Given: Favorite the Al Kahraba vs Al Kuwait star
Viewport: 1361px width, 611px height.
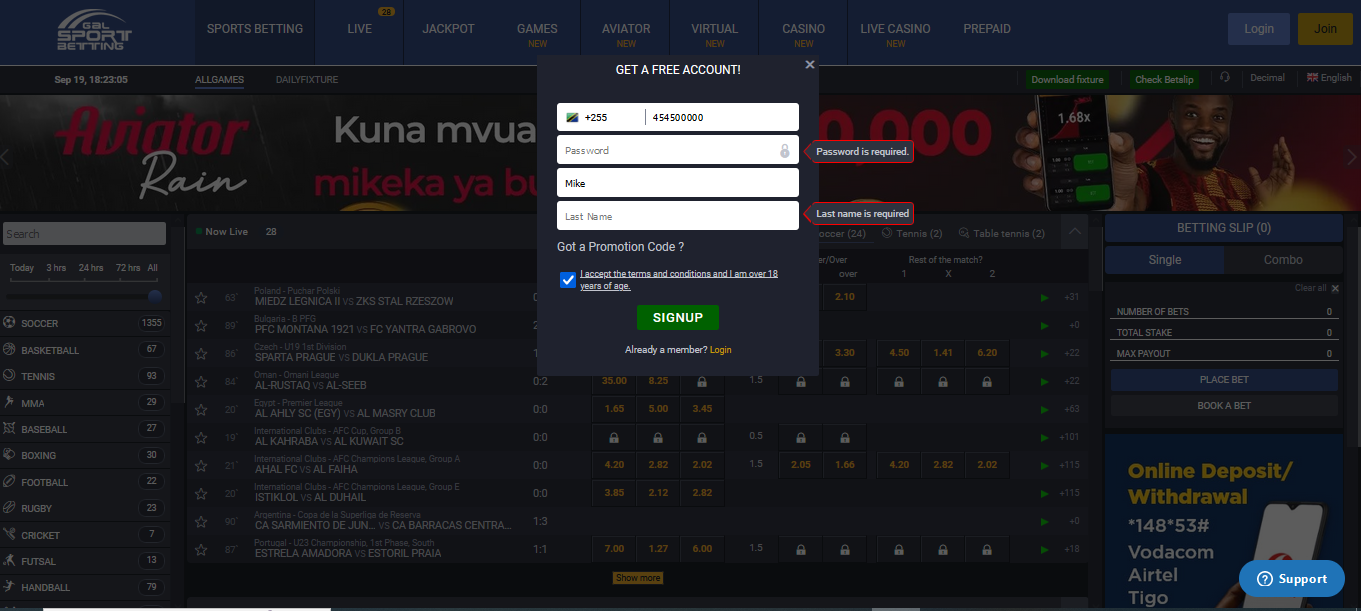Looking at the screenshot, I should click(201, 437).
